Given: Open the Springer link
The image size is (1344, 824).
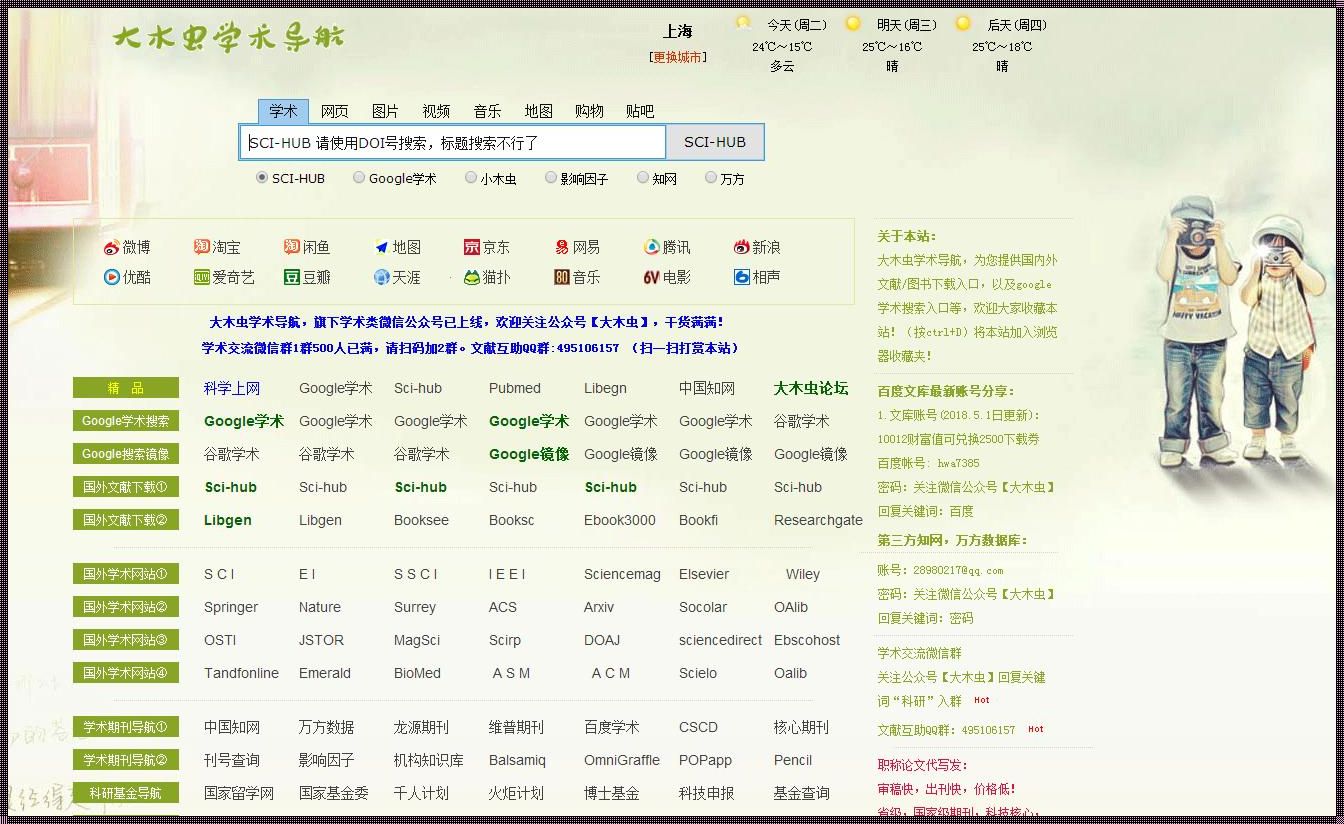Looking at the screenshot, I should (231, 607).
